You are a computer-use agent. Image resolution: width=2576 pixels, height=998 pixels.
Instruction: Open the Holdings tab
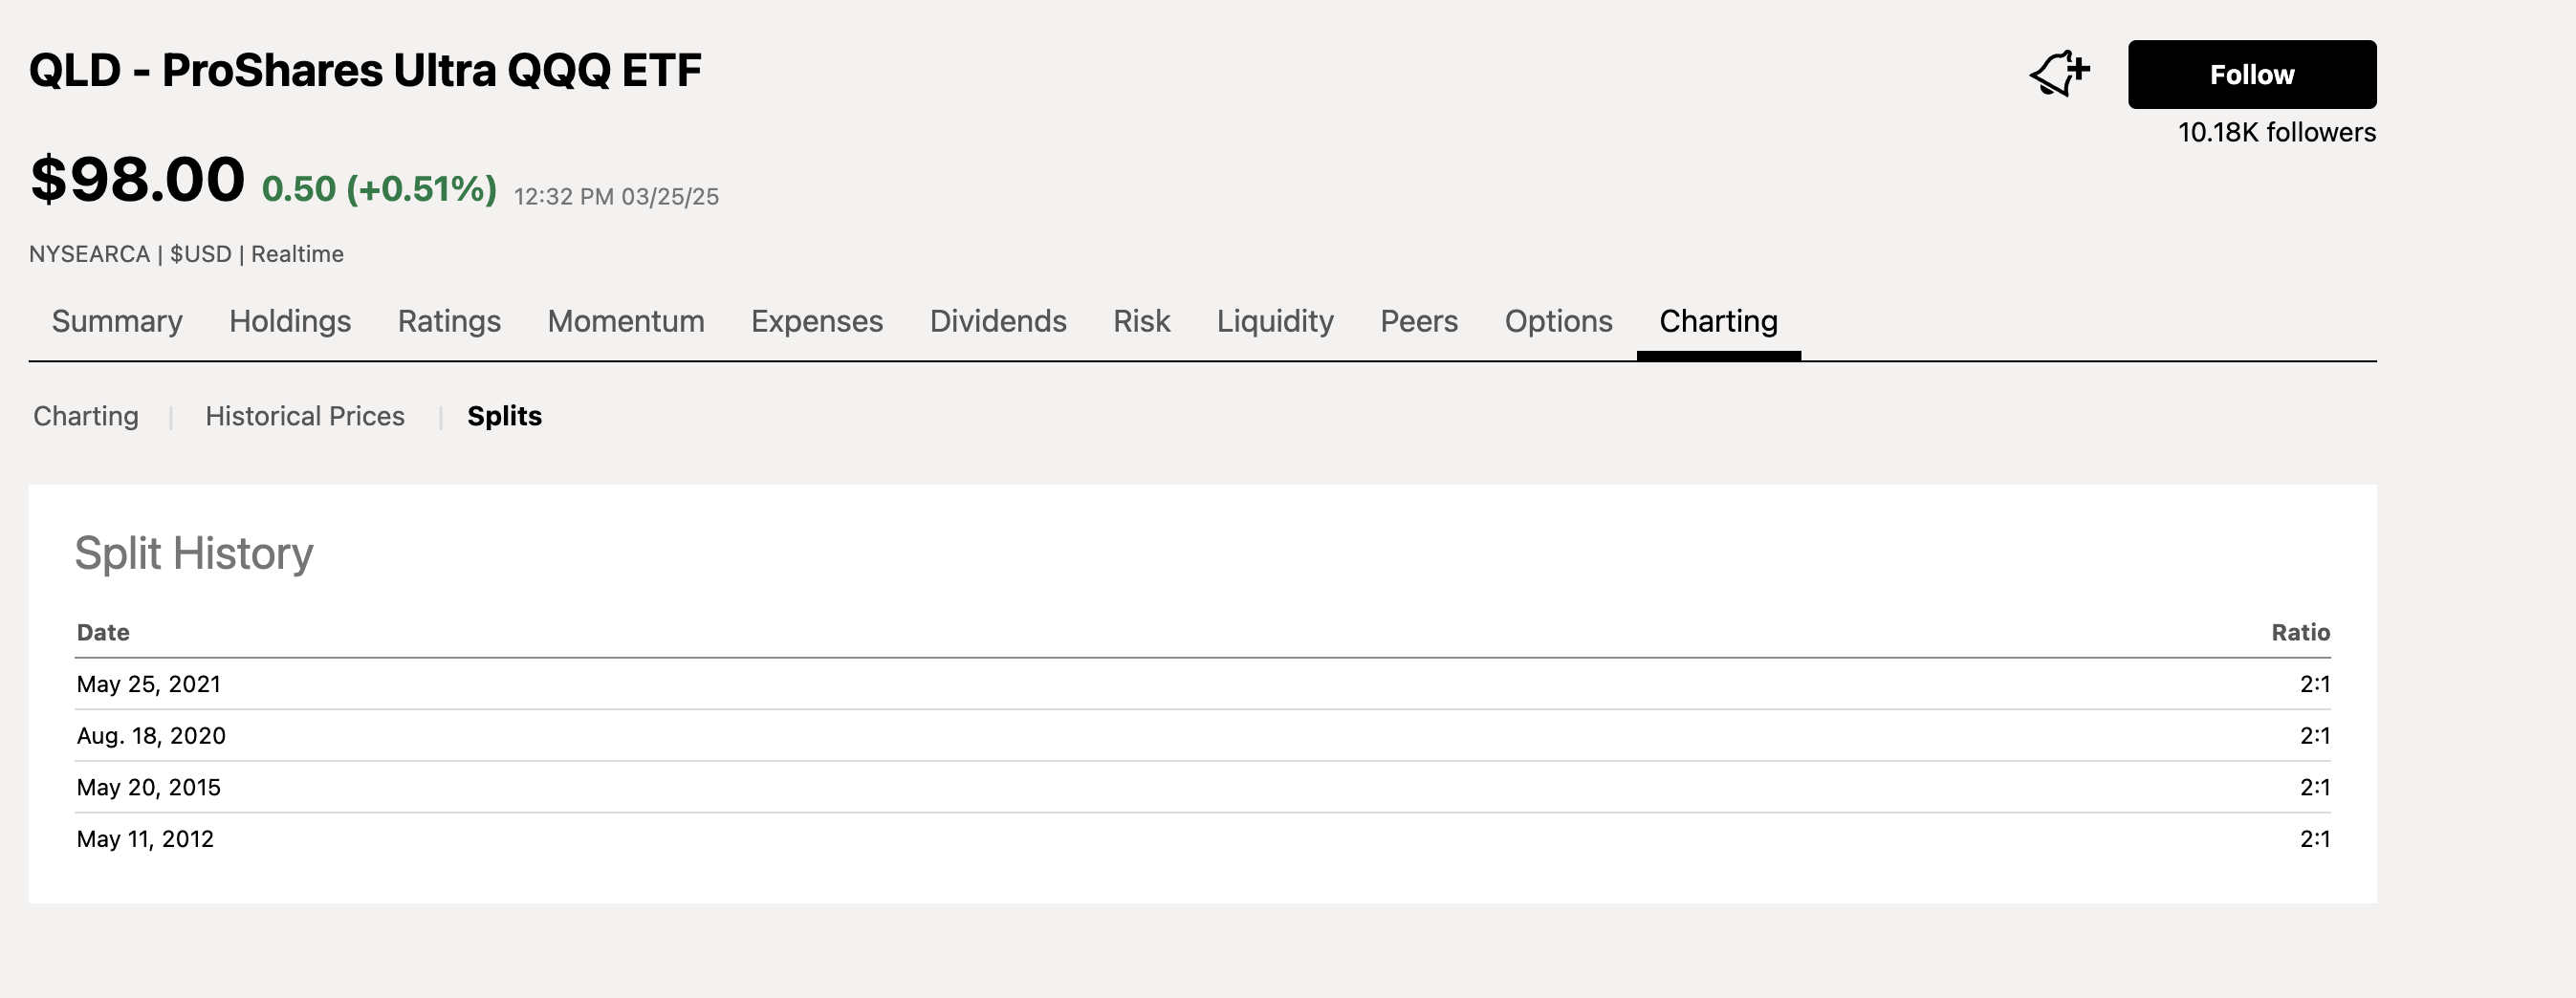289,321
